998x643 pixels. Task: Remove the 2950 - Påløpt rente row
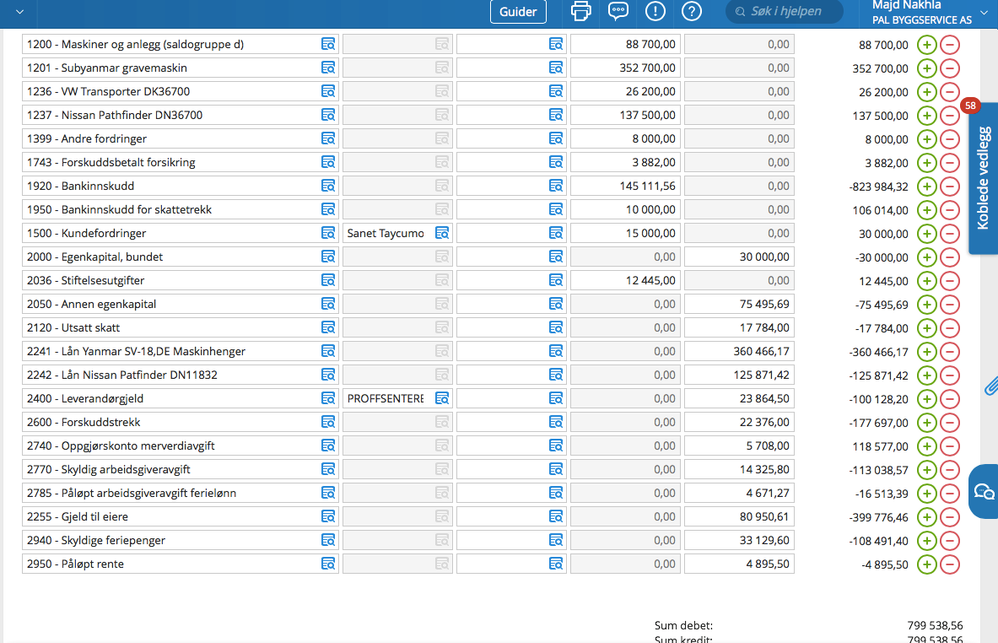(950, 564)
